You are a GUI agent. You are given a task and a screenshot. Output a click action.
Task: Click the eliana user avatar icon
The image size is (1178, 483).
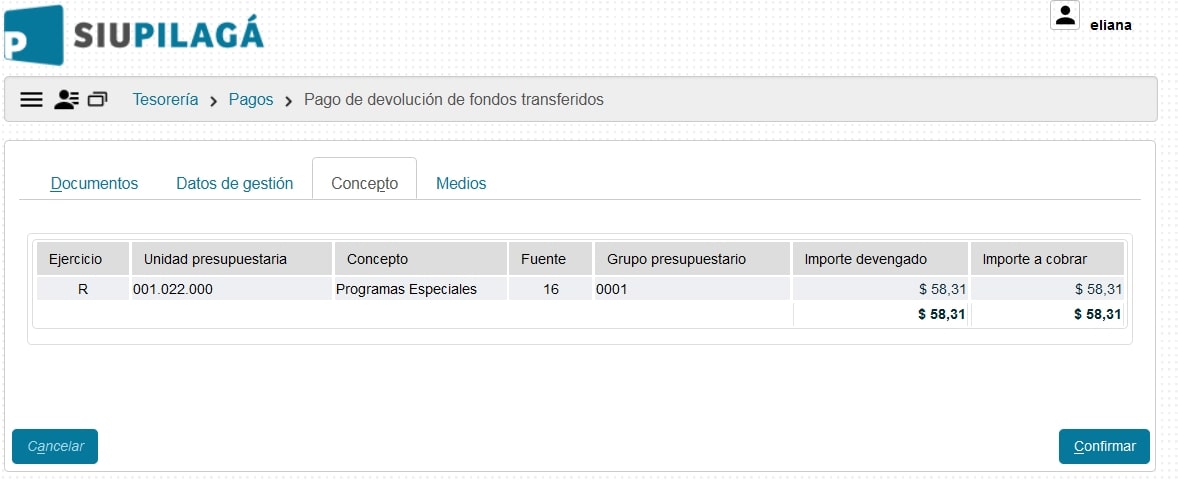click(x=1065, y=15)
